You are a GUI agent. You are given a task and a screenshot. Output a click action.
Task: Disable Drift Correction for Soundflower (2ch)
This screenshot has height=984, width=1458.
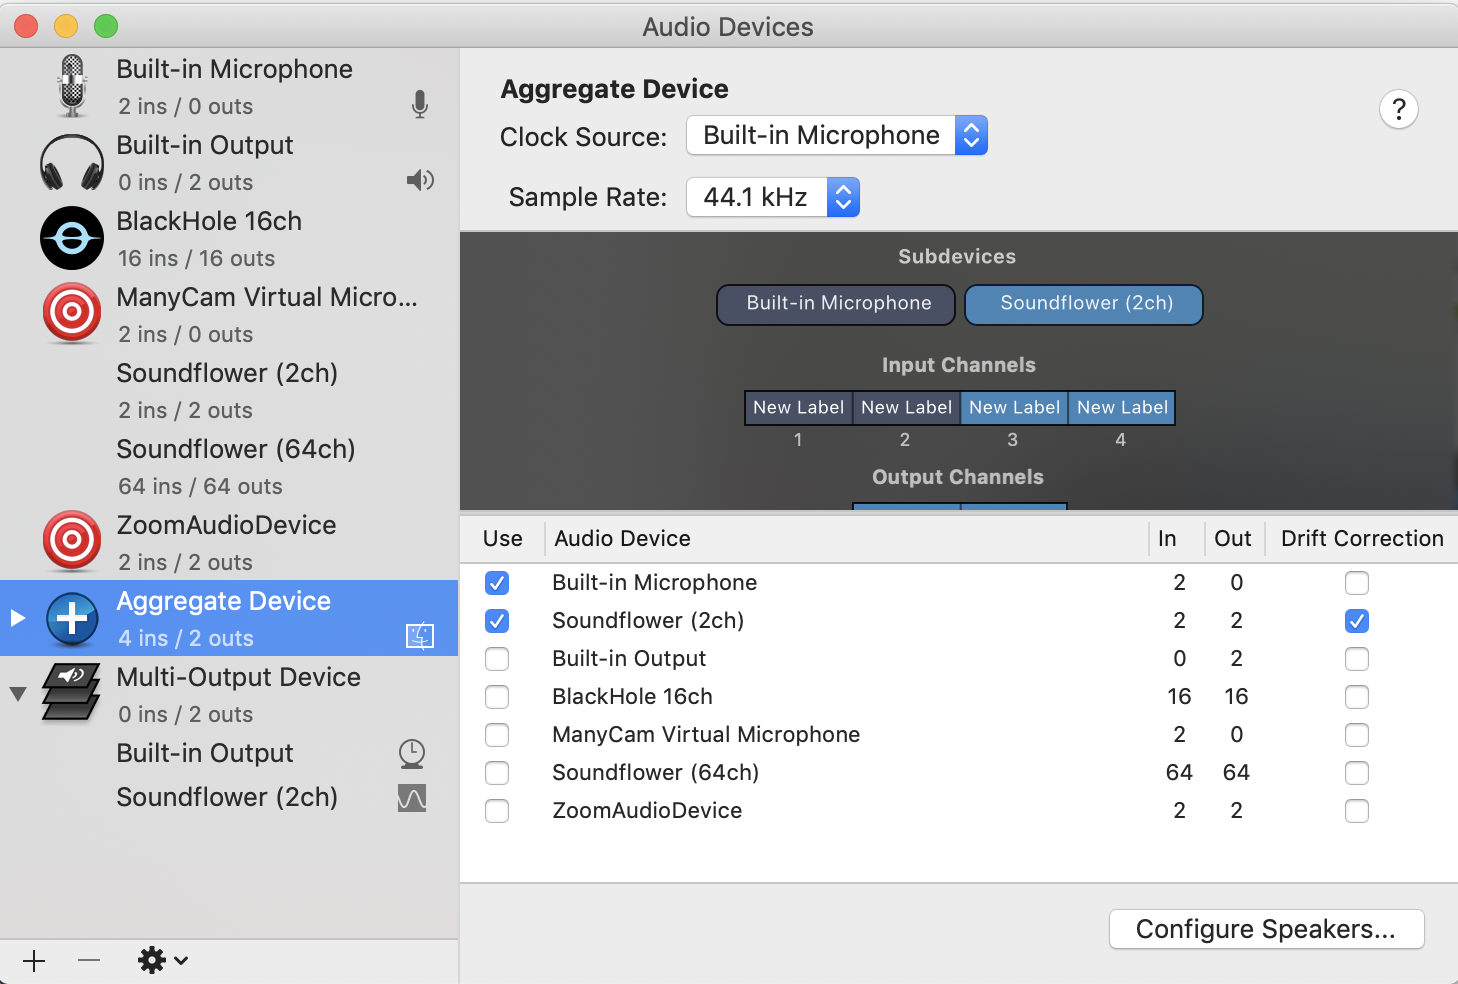pyautogui.click(x=1356, y=621)
